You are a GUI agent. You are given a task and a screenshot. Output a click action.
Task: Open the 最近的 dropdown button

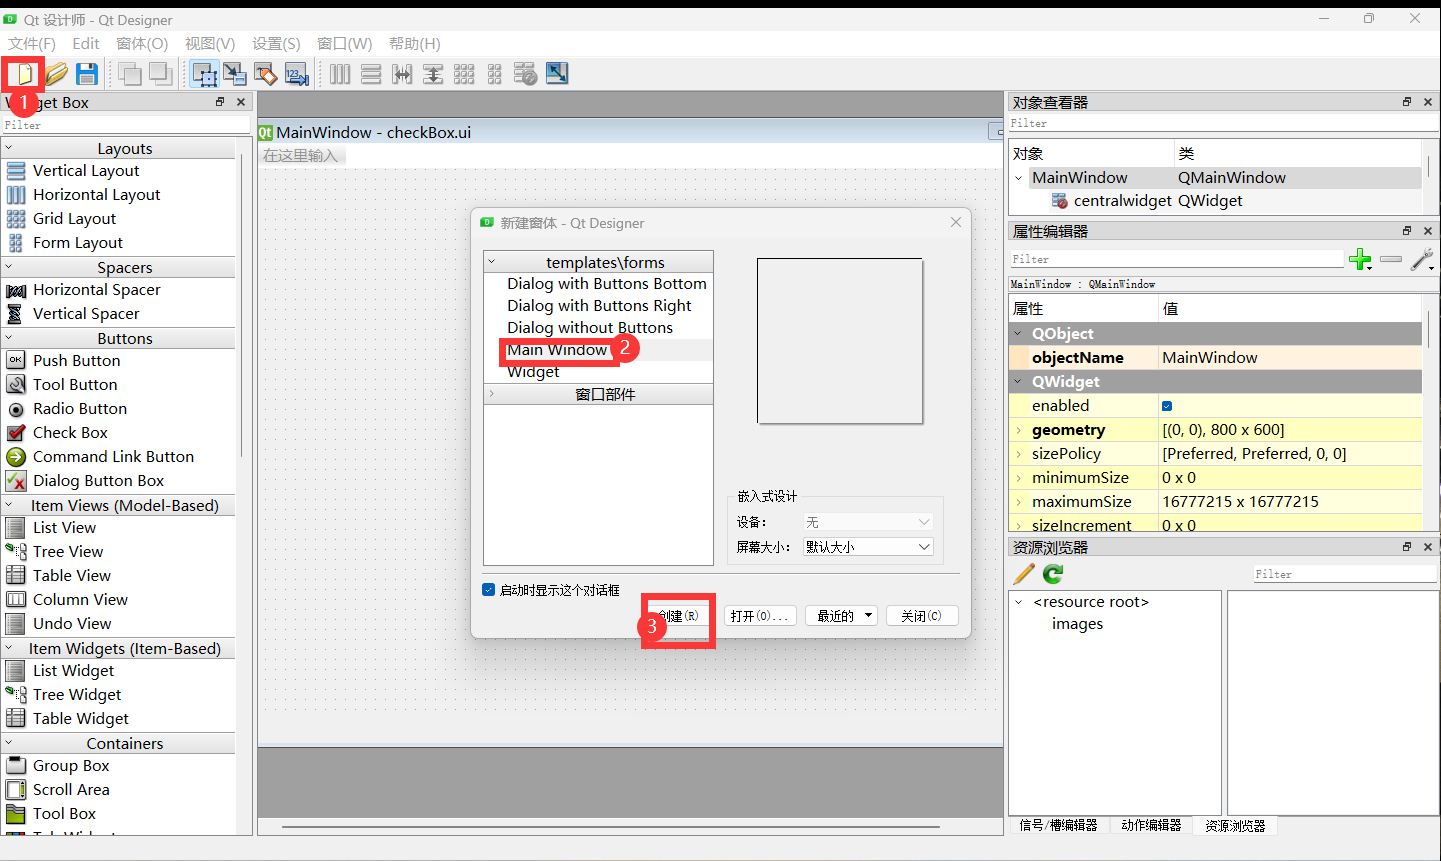tap(842, 616)
